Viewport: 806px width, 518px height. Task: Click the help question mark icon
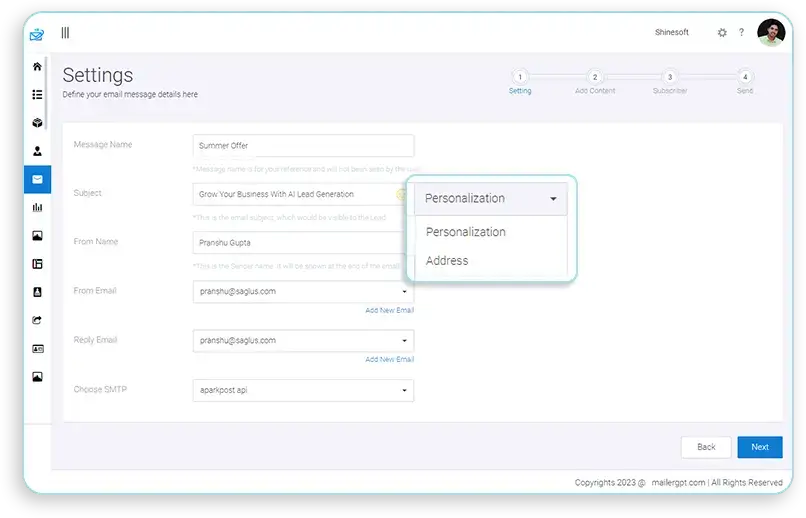(741, 32)
